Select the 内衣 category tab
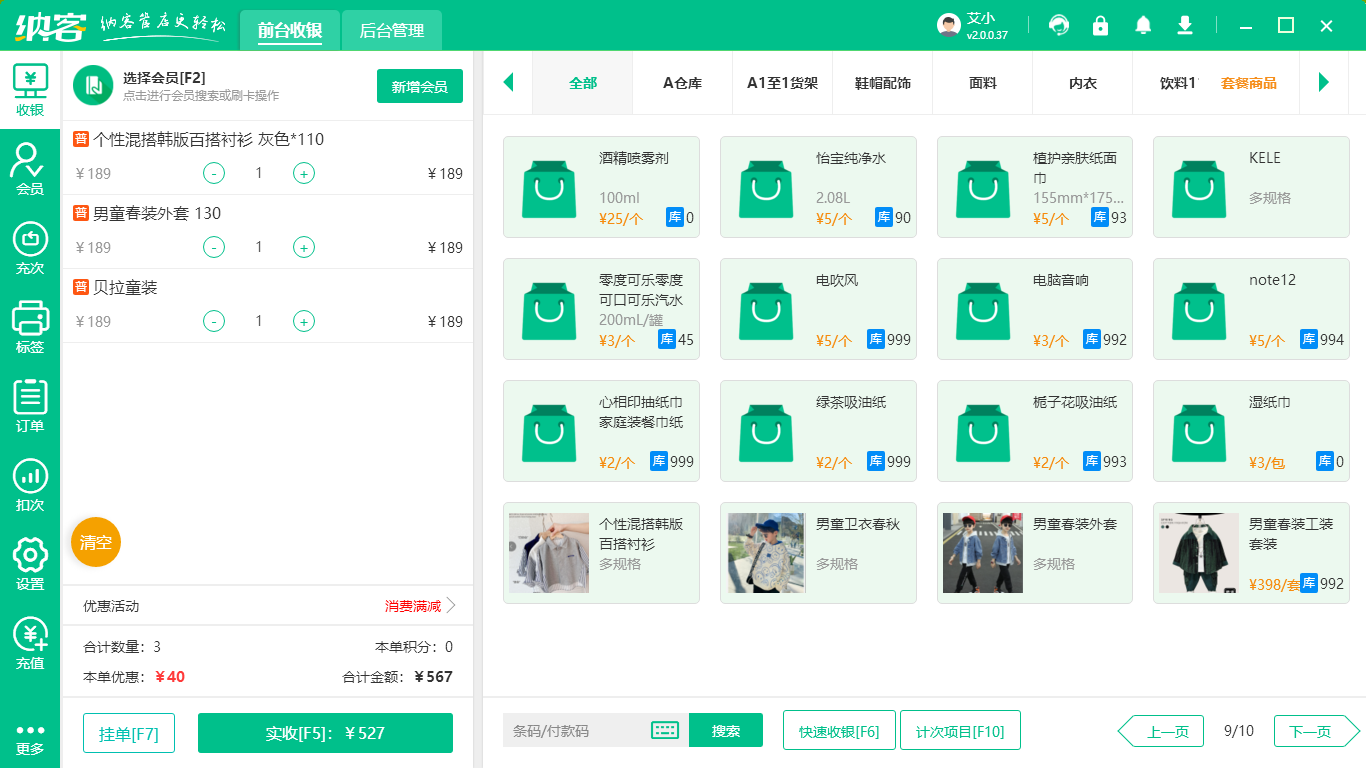1366x768 pixels. click(x=1083, y=83)
